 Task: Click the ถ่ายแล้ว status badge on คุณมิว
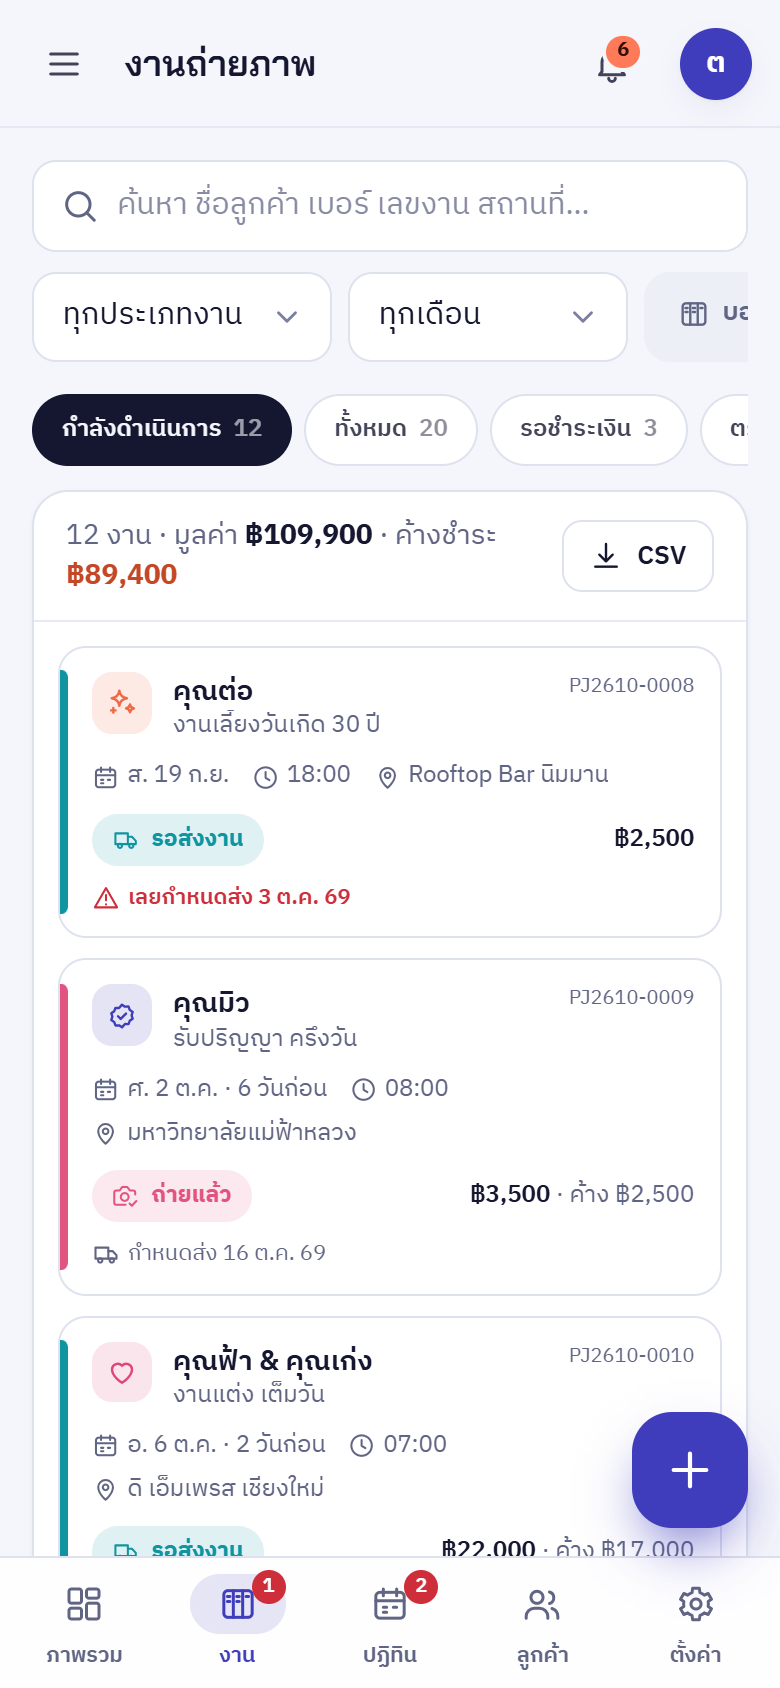(x=172, y=1195)
